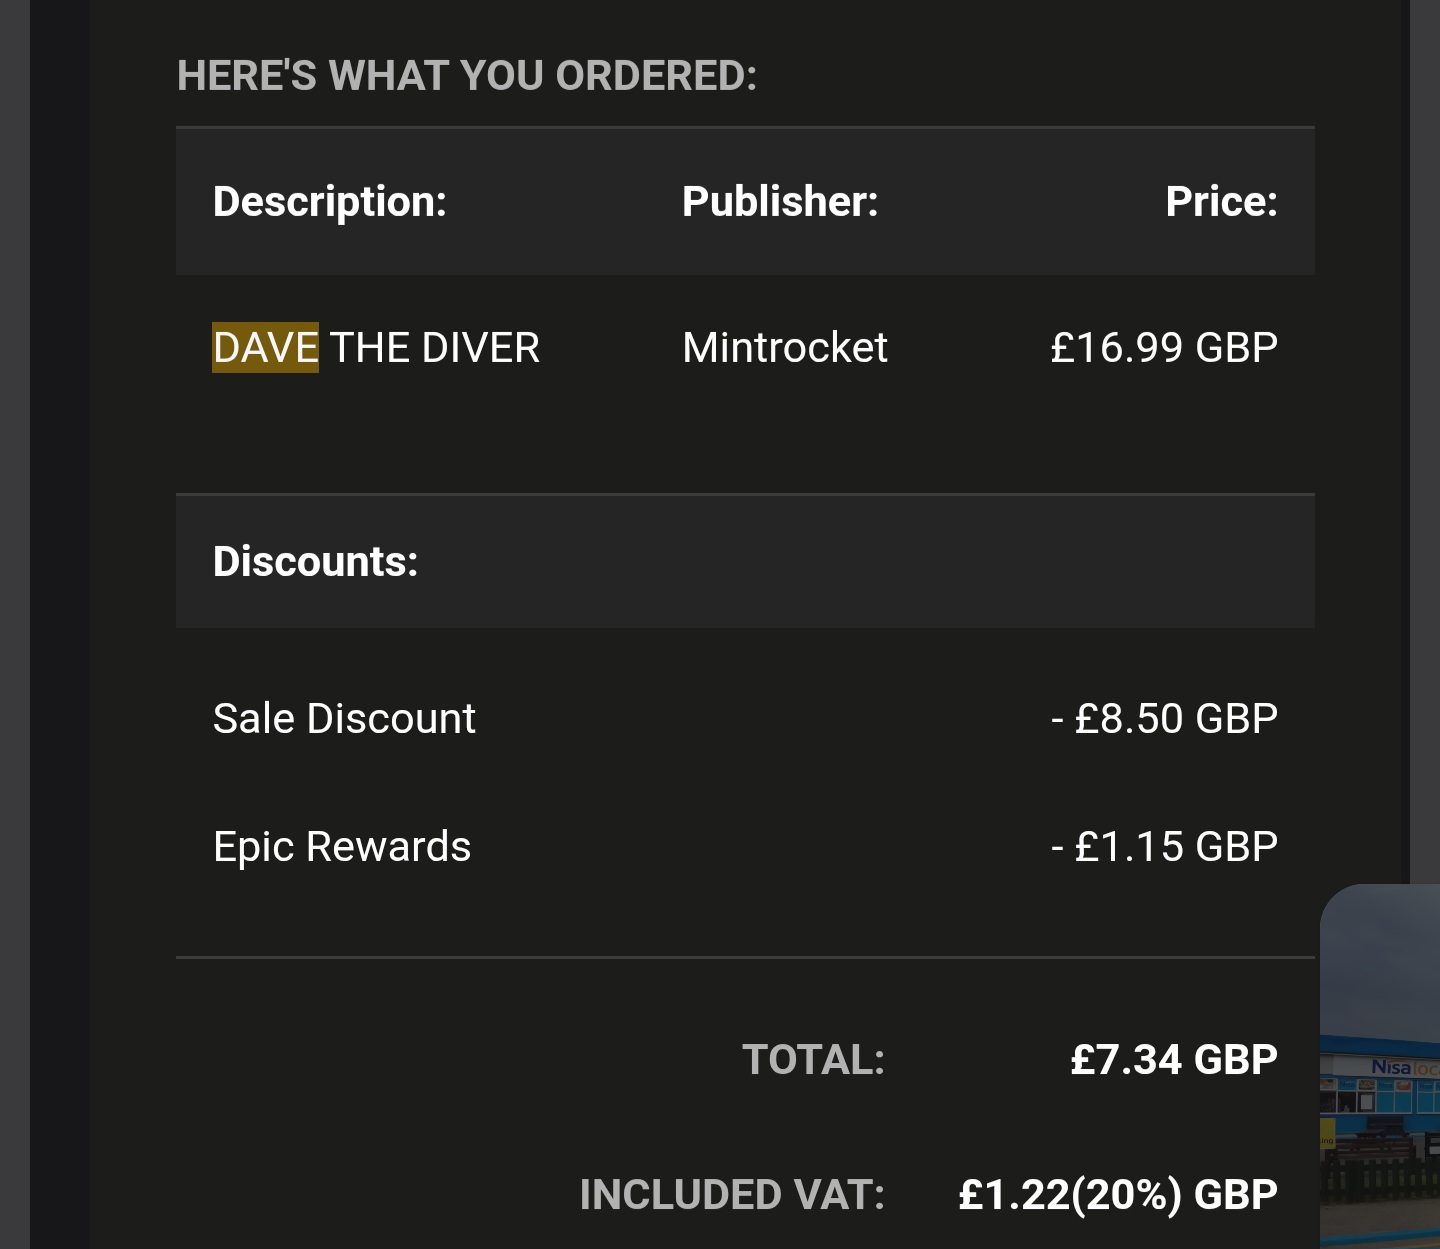The width and height of the screenshot is (1440, 1249).
Task: Click the £16.99 GBP price
Action: (1164, 347)
